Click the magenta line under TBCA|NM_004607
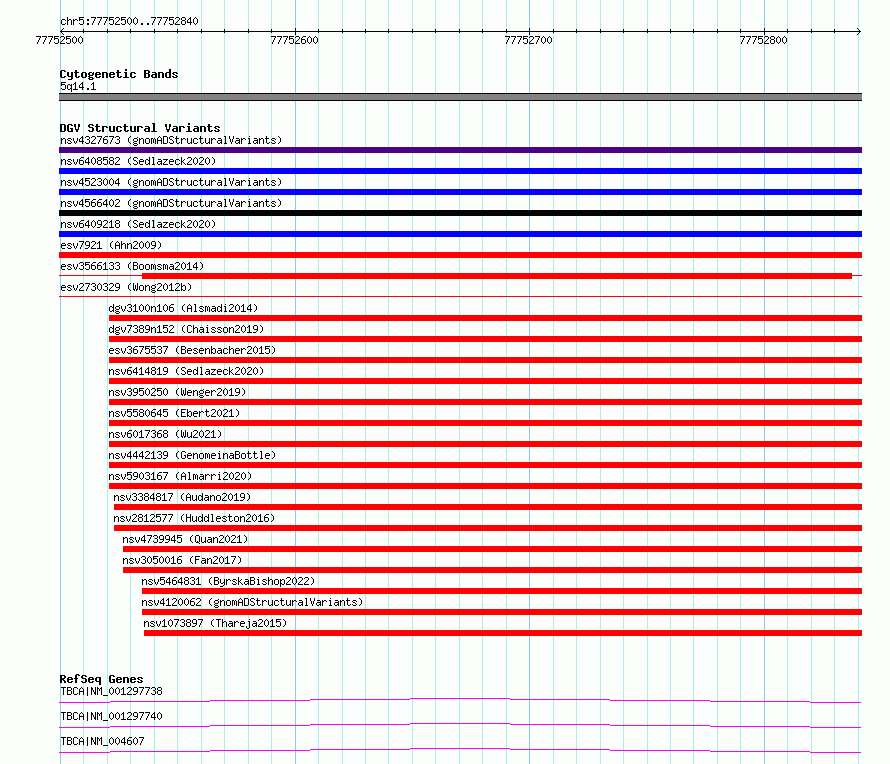 coord(460,750)
